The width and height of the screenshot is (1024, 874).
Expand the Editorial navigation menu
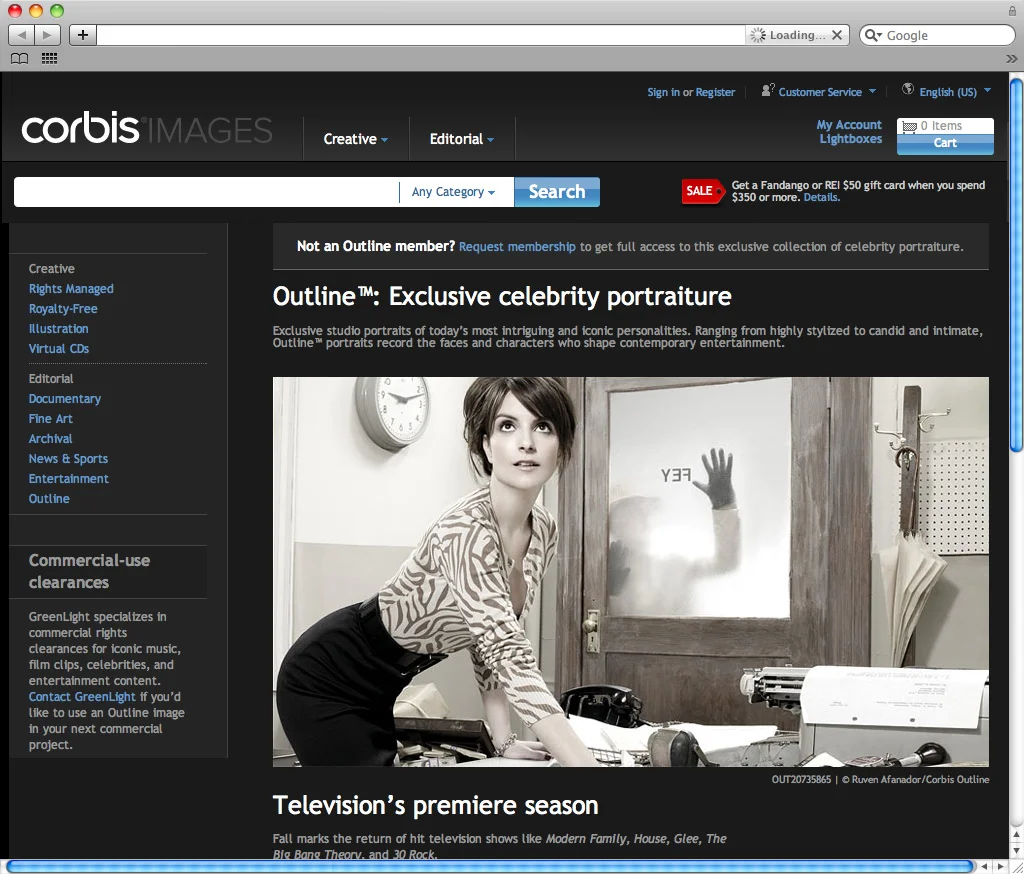click(462, 139)
